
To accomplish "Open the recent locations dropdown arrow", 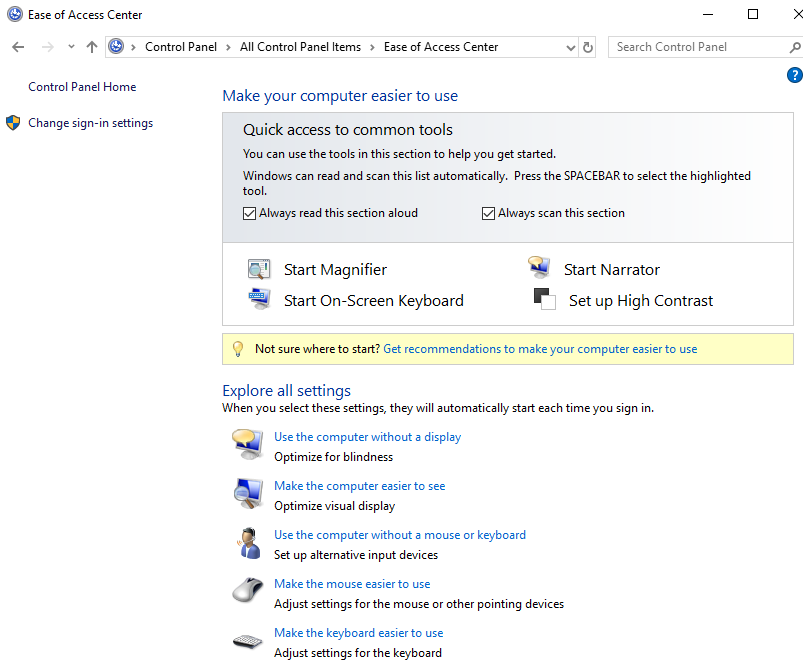I will [71, 47].
